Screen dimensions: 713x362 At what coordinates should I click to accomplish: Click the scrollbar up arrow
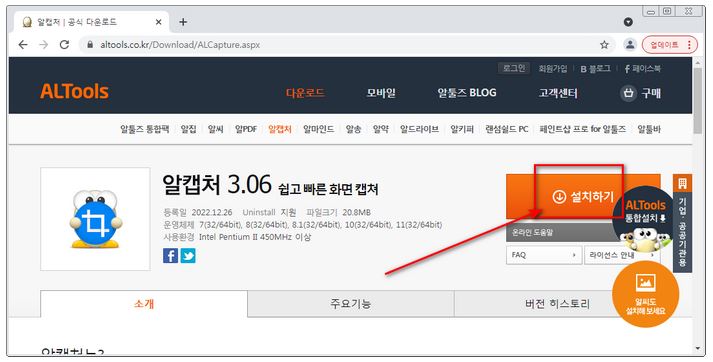pos(698,62)
